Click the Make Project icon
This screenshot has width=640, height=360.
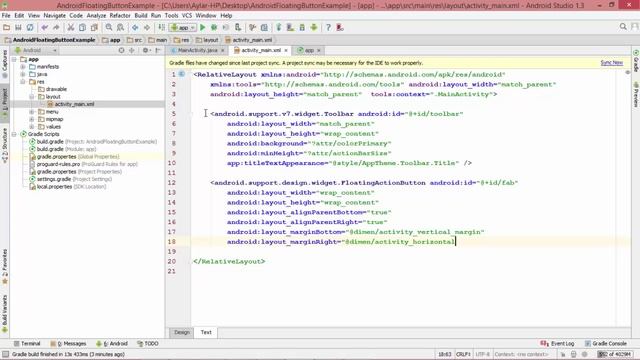click(x=162, y=27)
